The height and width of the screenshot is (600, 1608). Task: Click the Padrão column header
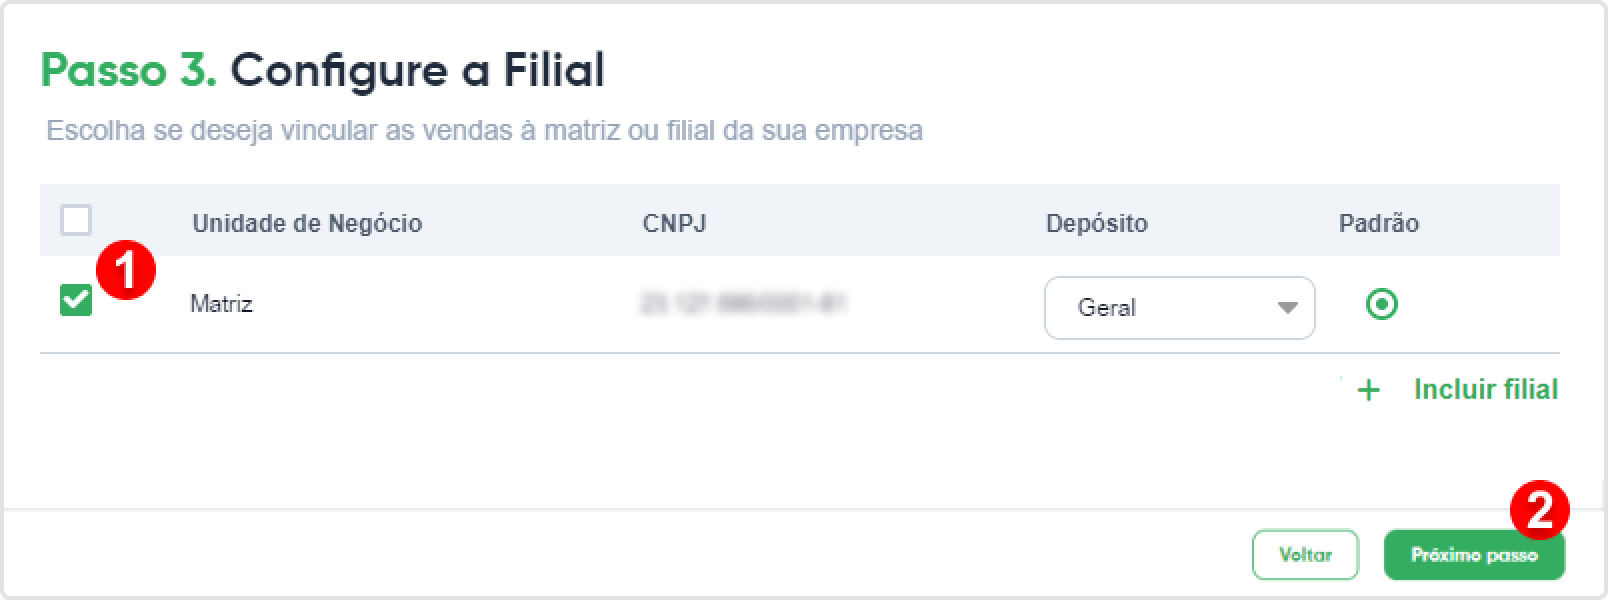pos(1378,223)
